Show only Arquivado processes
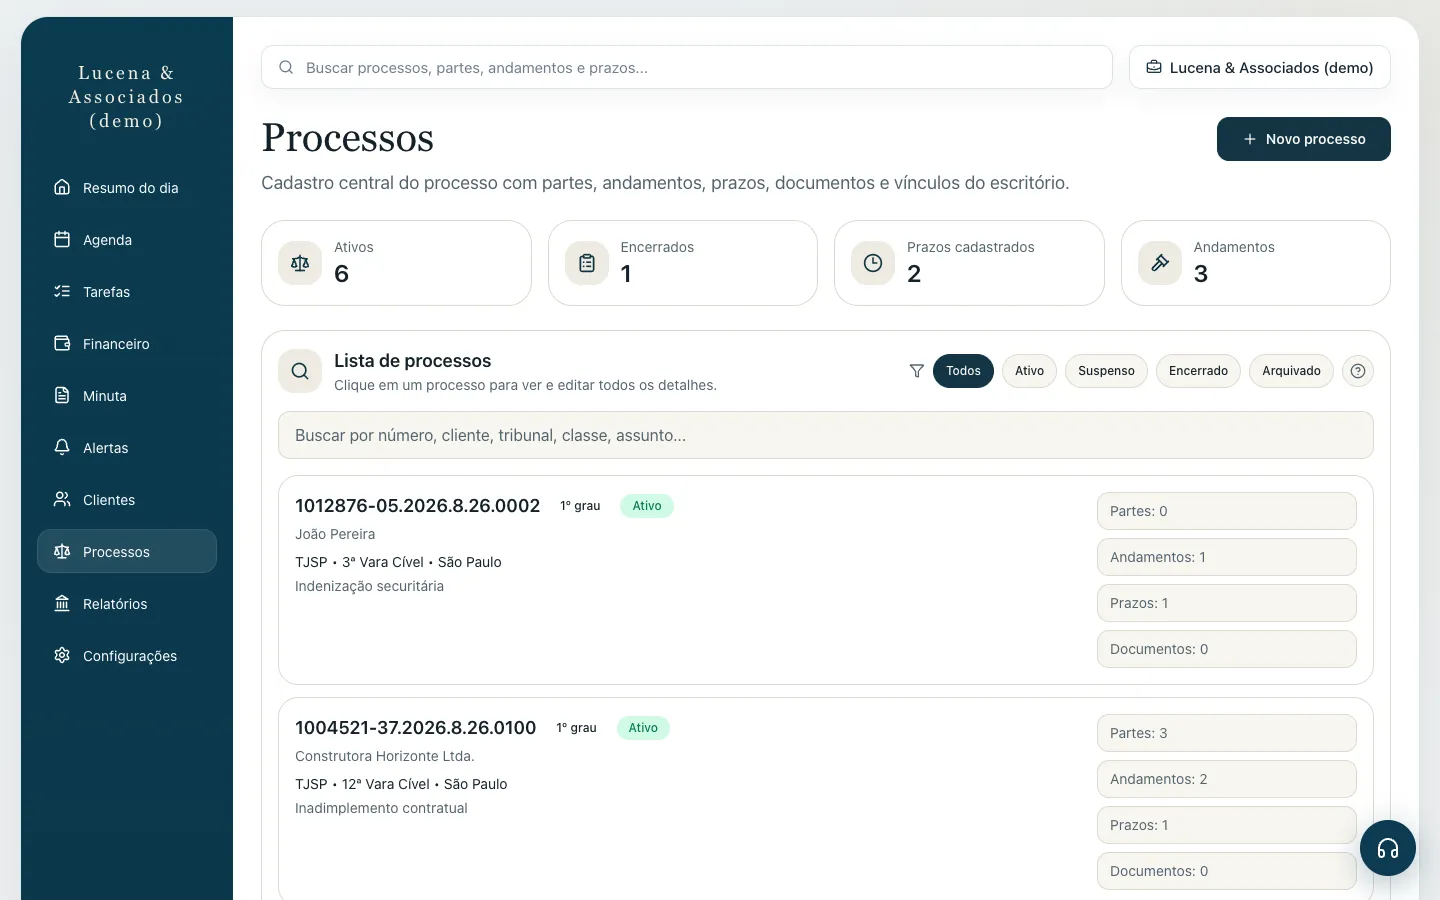Image resolution: width=1440 pixels, height=900 pixels. [x=1291, y=371]
